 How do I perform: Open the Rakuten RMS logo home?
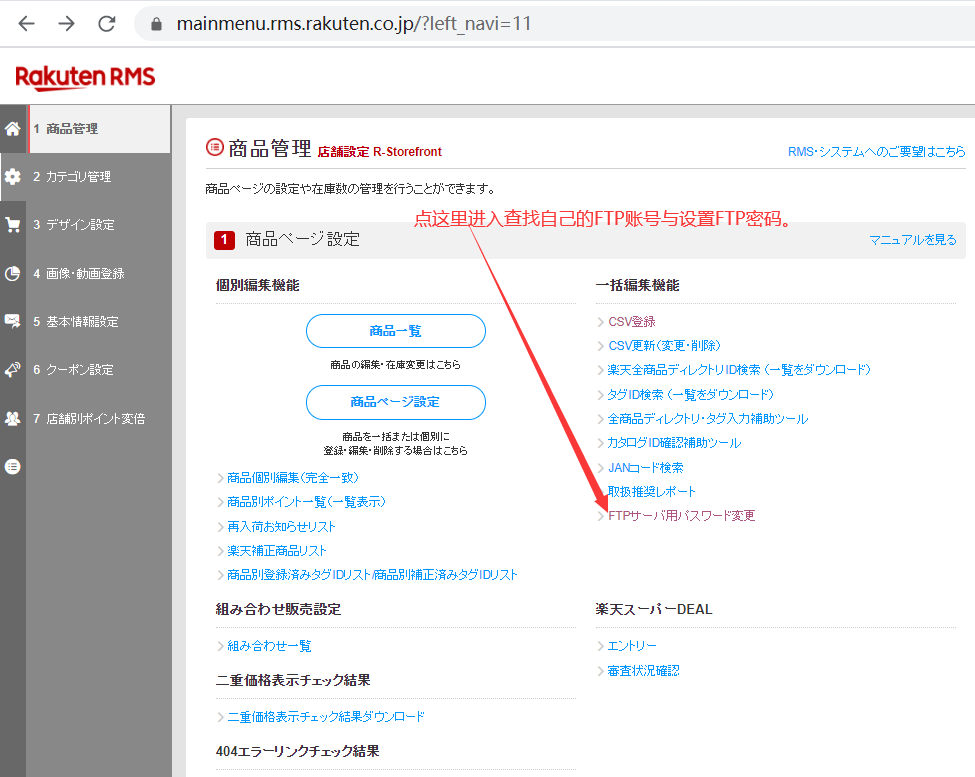[x=85, y=77]
